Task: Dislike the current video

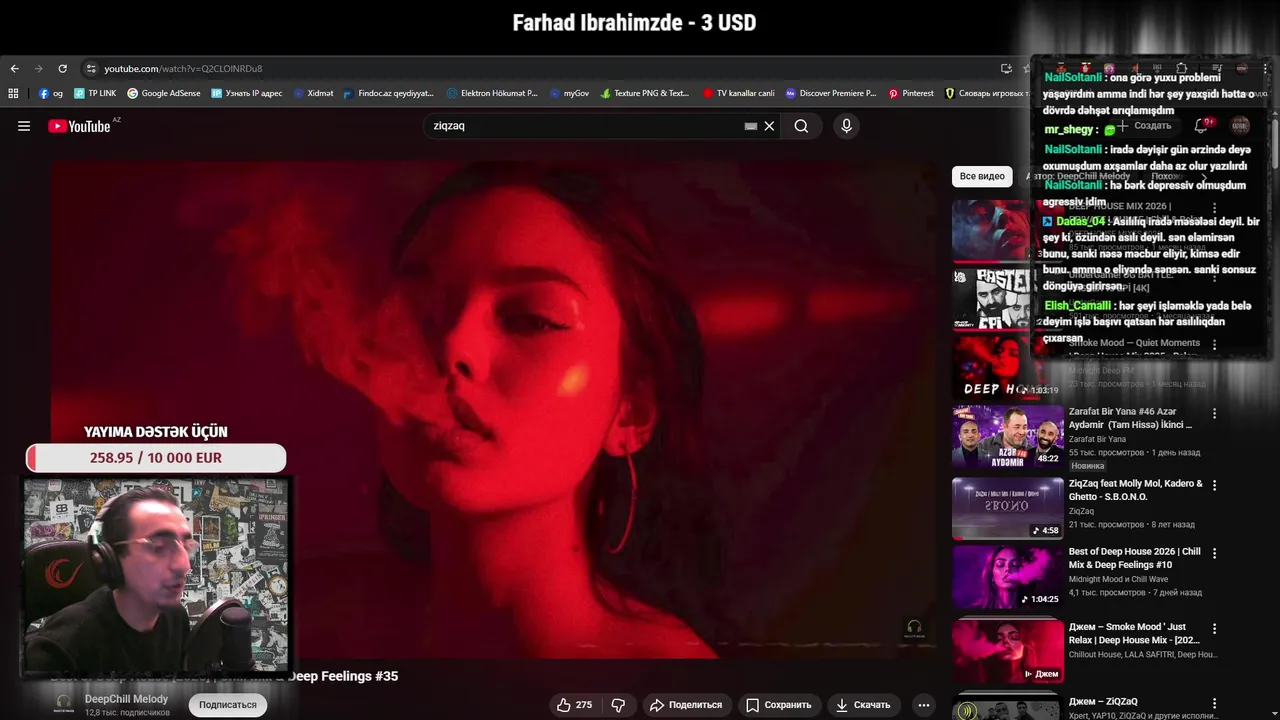Action: click(618, 705)
